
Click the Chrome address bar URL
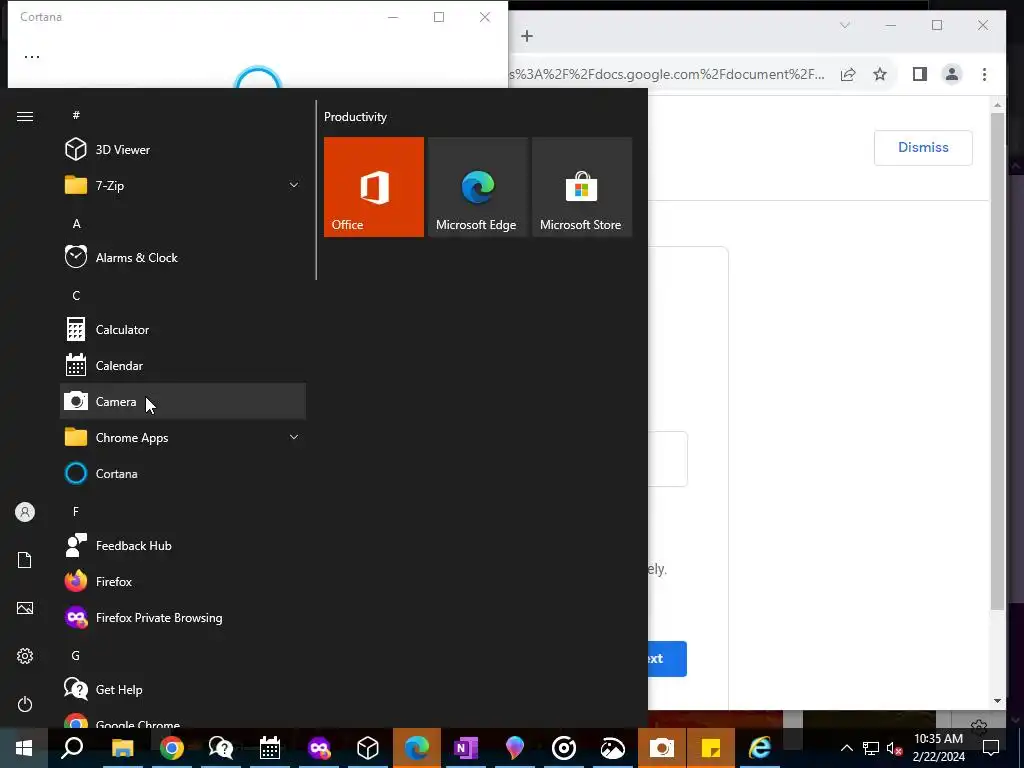tap(666, 74)
